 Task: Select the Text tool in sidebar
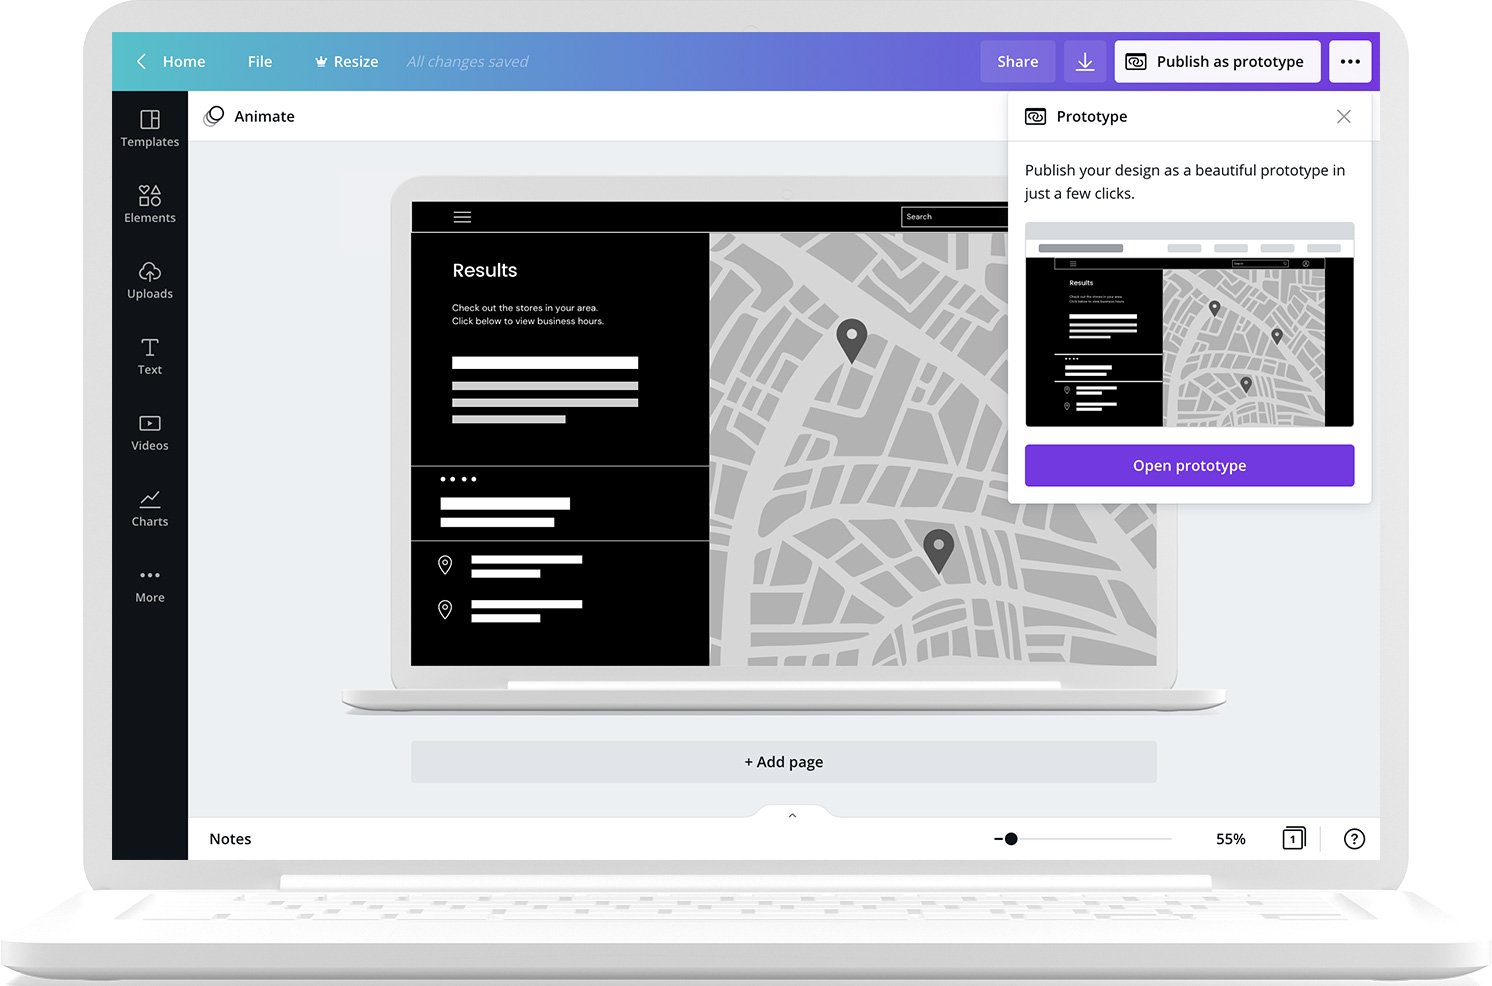click(150, 356)
